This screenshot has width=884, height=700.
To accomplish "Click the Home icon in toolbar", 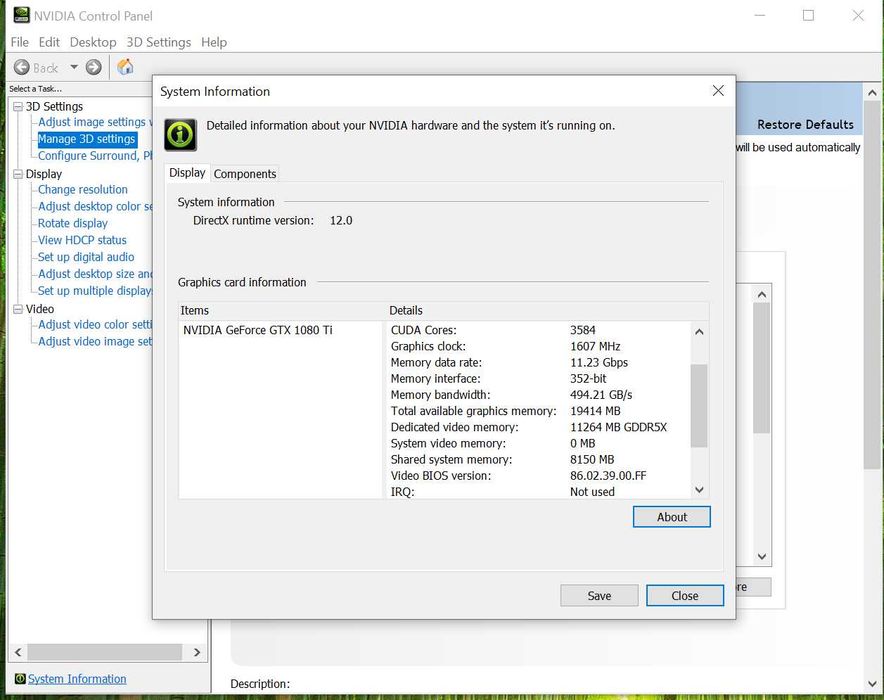I will pyautogui.click(x=125, y=67).
